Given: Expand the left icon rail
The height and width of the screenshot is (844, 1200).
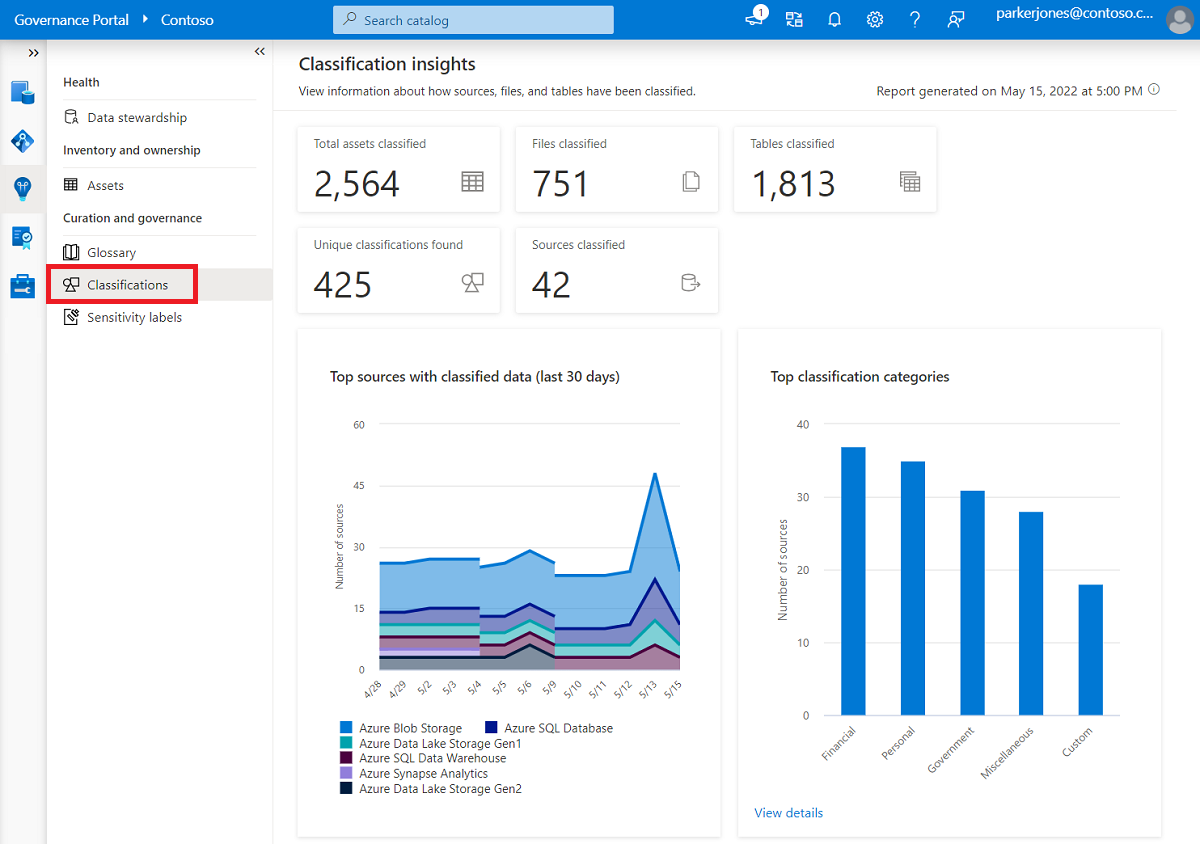Looking at the screenshot, I should click(x=34, y=53).
